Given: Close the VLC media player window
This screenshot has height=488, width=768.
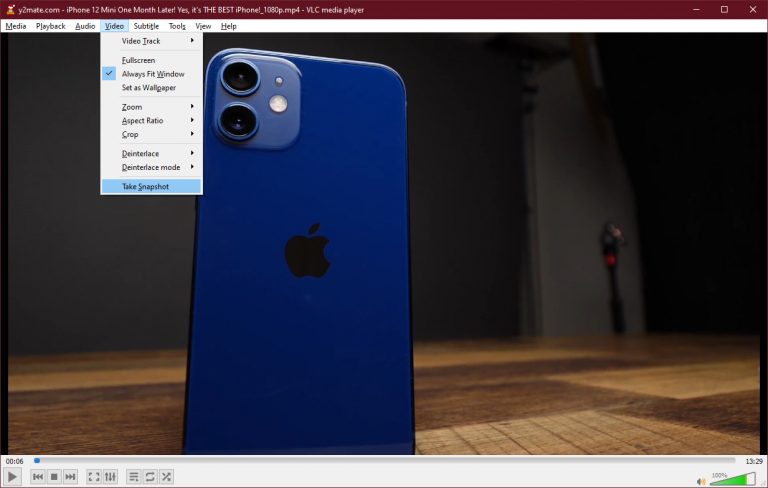Looking at the screenshot, I should tap(753, 9).
